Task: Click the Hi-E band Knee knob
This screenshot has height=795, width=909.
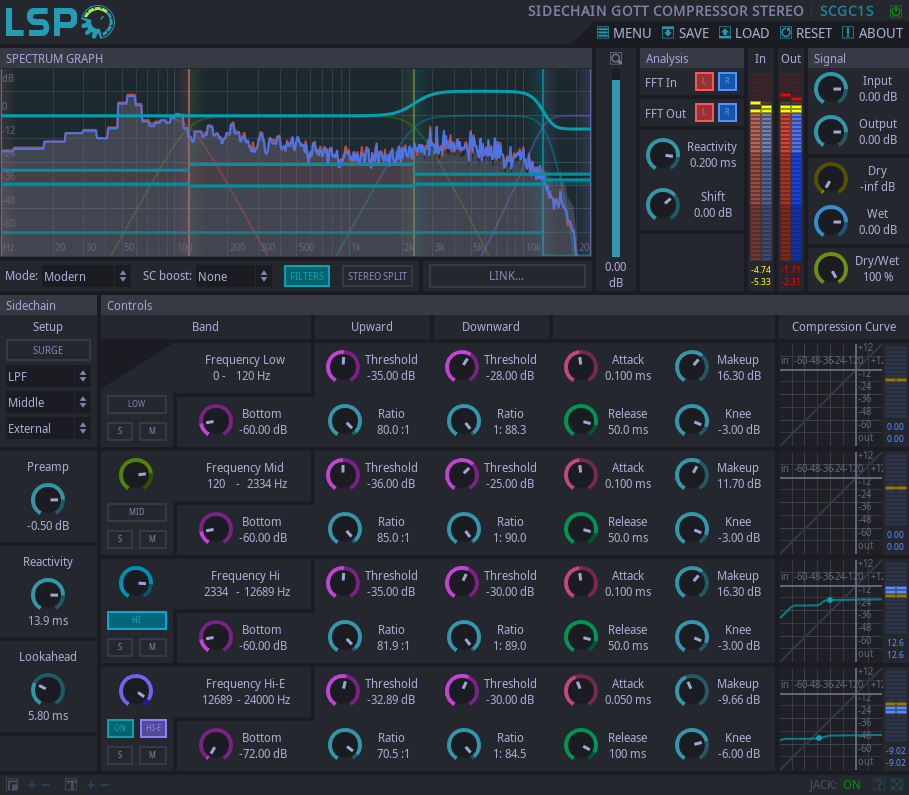Action: 692,746
